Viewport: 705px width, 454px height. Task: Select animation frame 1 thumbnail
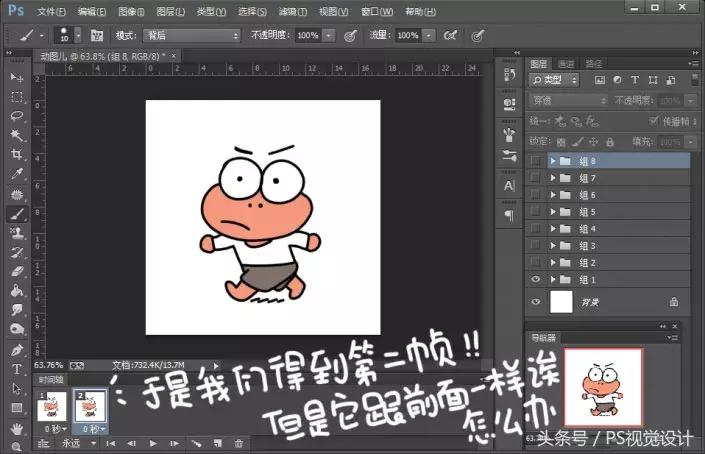tap(52, 406)
